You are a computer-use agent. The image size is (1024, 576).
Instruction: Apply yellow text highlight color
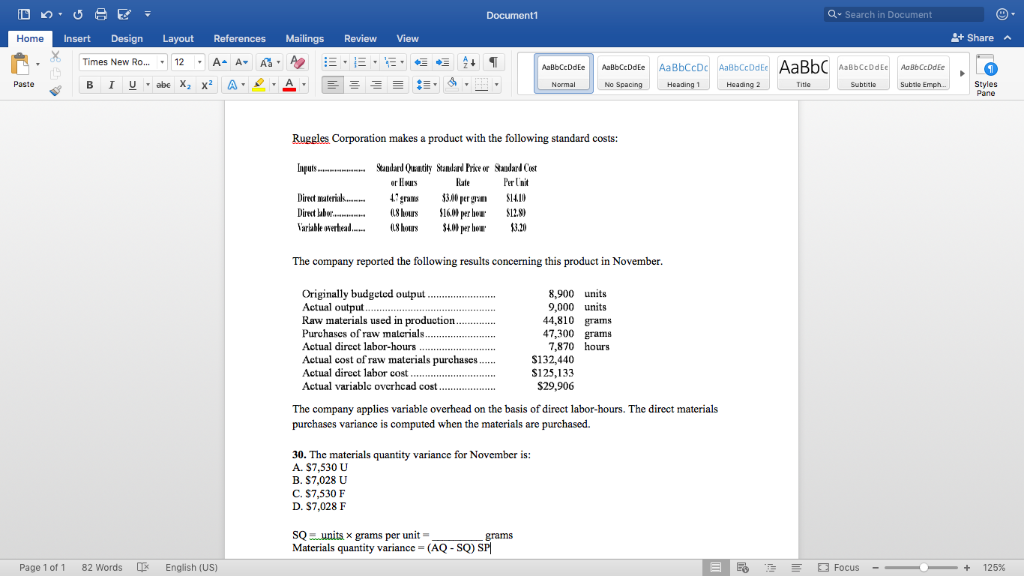click(259, 85)
